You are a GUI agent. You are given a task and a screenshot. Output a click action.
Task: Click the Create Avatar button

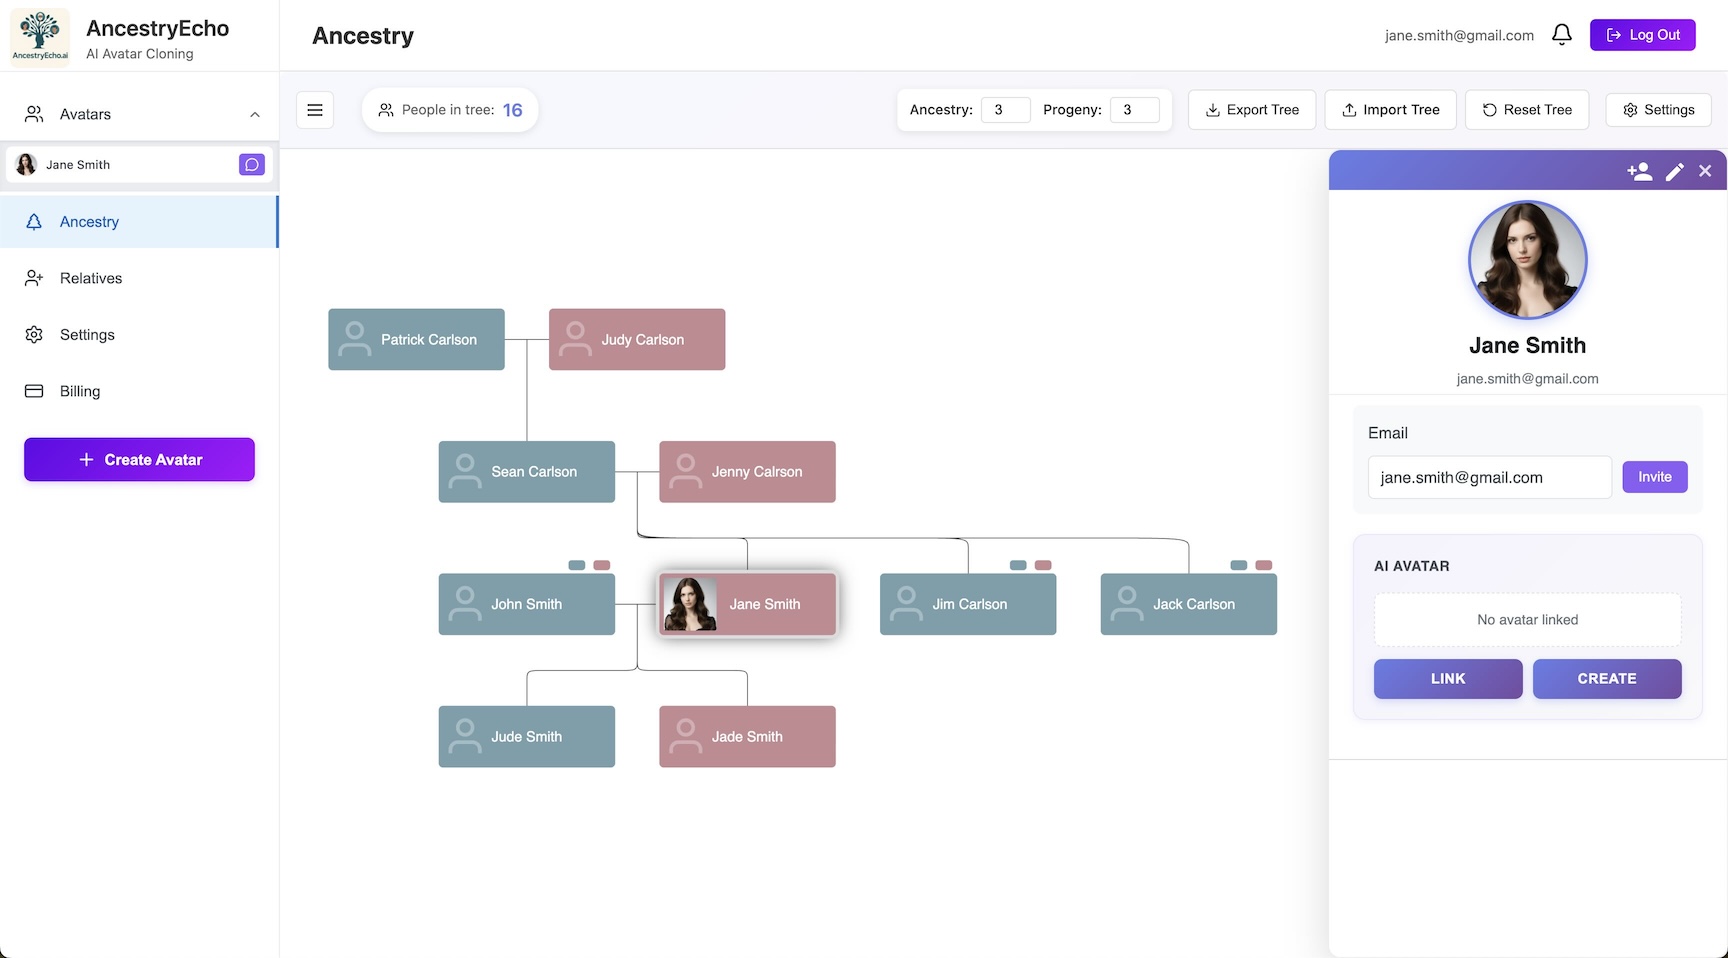139,459
